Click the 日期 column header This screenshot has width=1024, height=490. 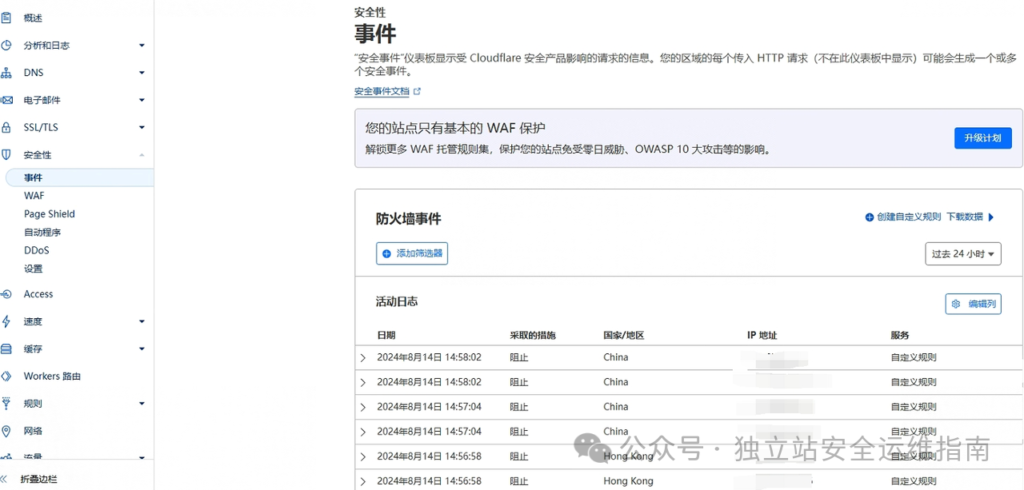386,335
